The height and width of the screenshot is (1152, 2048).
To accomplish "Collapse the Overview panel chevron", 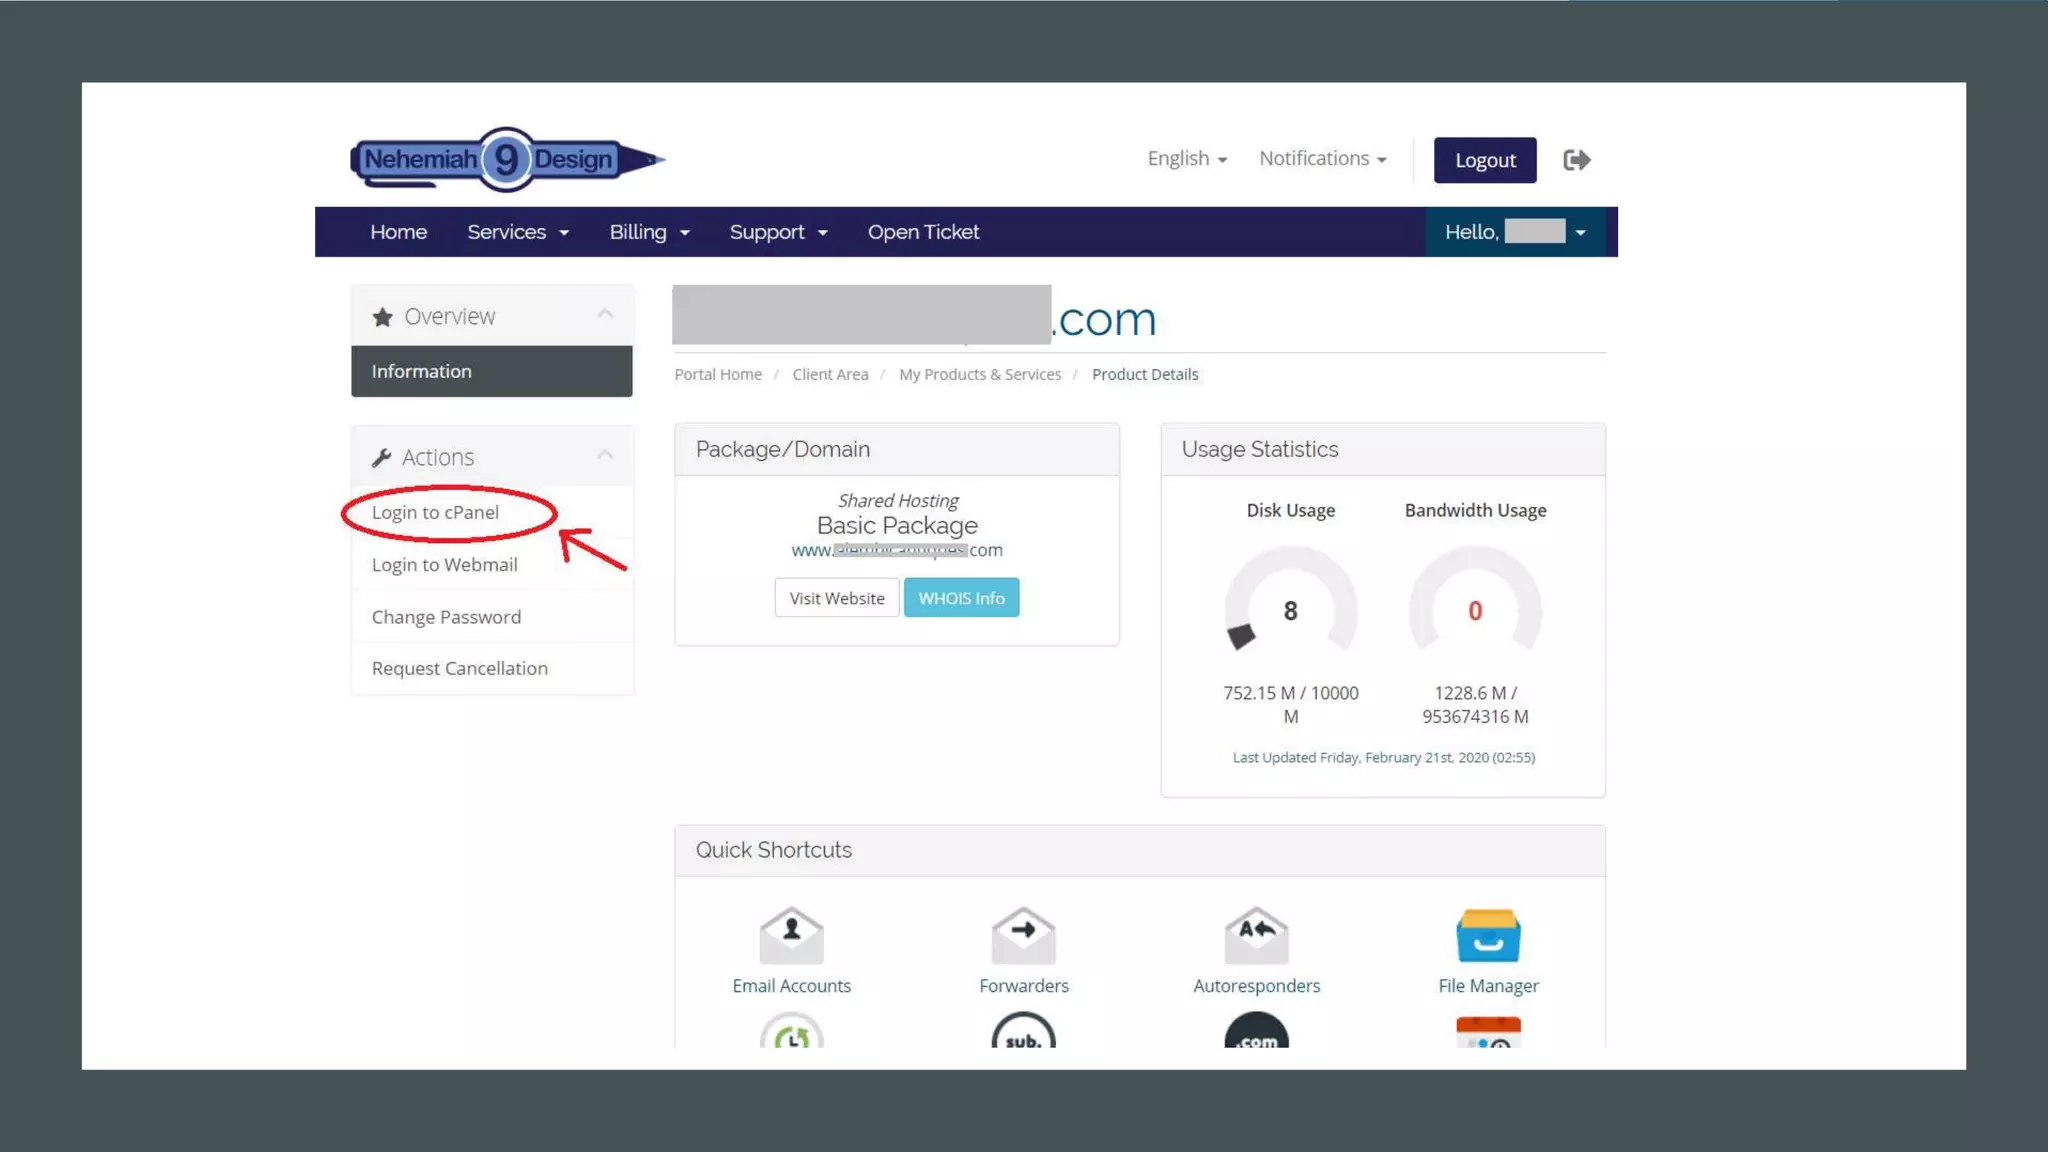I will [x=605, y=315].
